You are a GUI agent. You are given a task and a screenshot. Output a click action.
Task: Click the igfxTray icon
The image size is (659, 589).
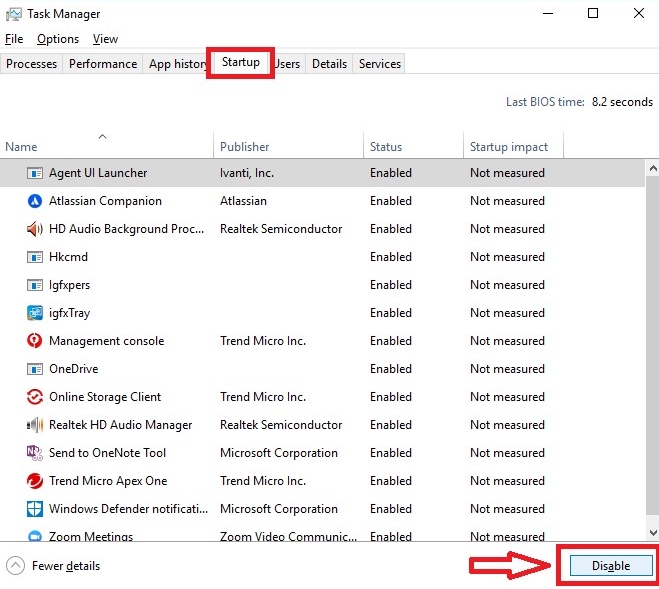pos(33,313)
